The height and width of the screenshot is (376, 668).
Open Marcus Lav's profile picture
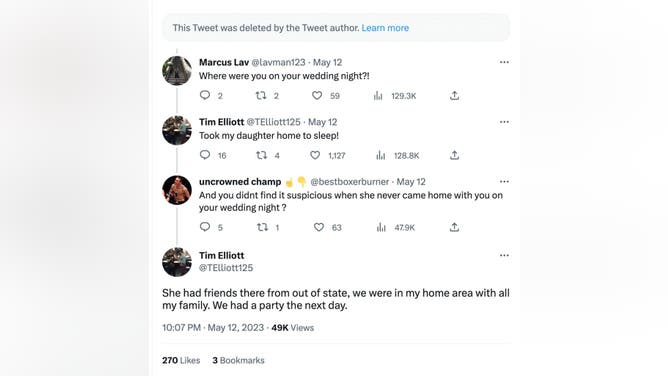(x=177, y=71)
